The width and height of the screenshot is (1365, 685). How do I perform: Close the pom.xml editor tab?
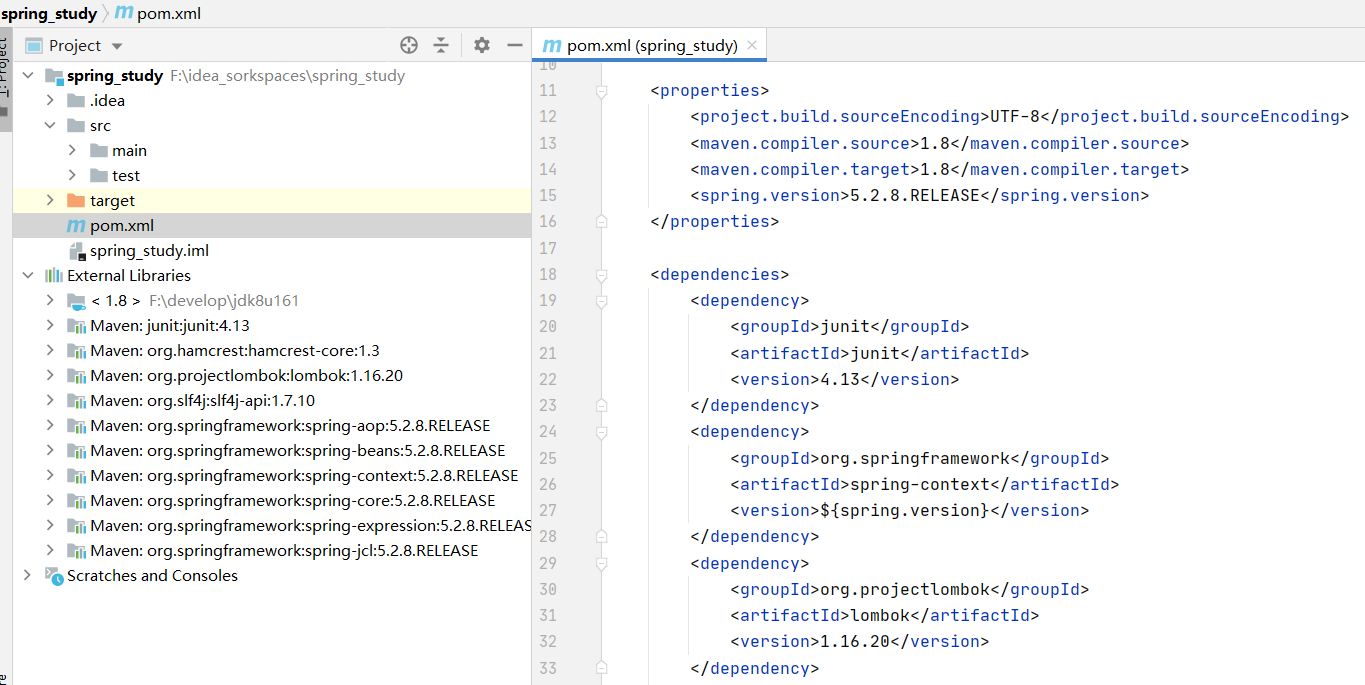(x=752, y=45)
